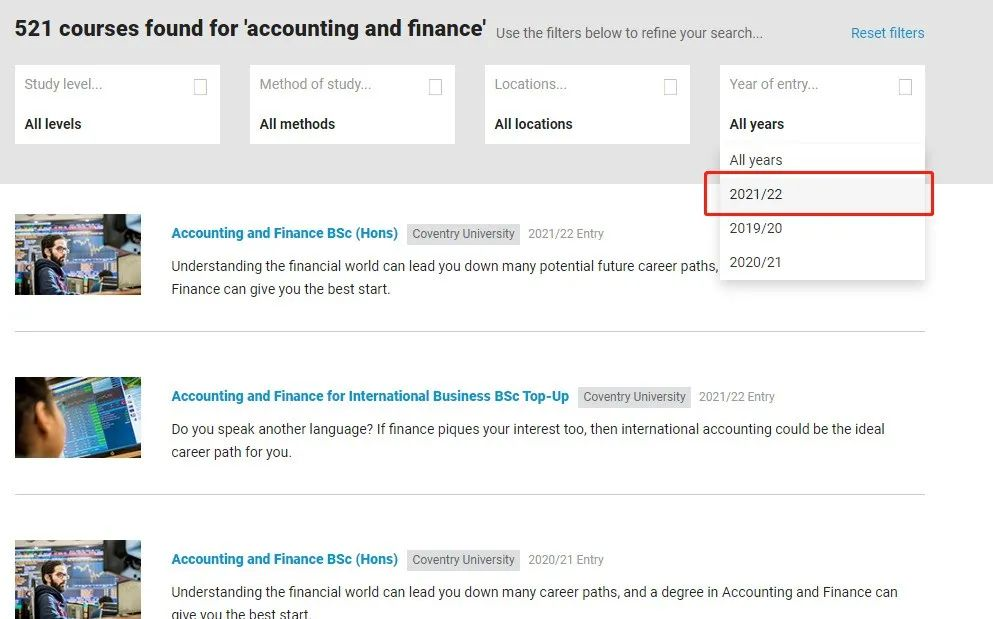The height and width of the screenshot is (619, 993).
Task: Click the Year of entry dropdown
Action: coord(822,104)
